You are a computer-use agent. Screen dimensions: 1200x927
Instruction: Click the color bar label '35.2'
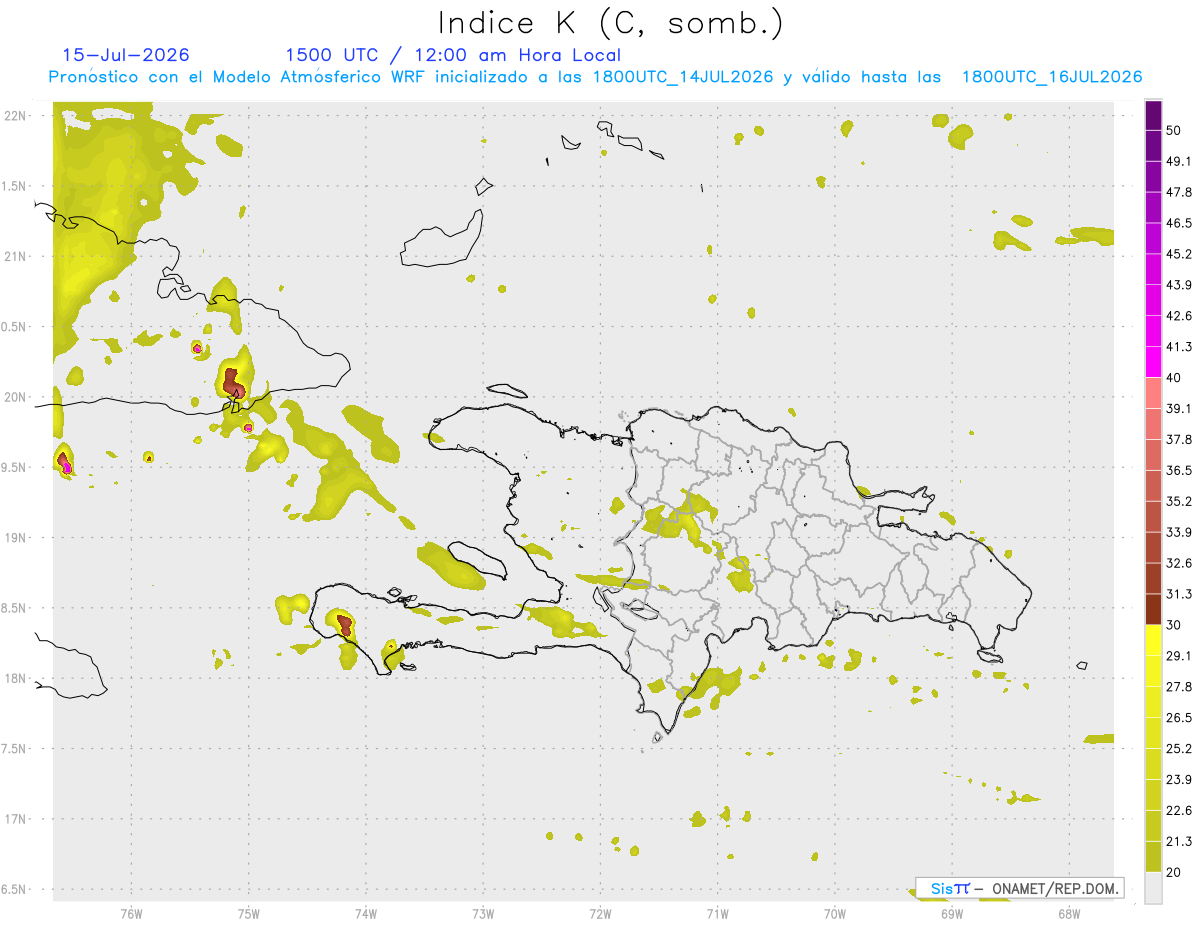pyautogui.click(x=1179, y=501)
